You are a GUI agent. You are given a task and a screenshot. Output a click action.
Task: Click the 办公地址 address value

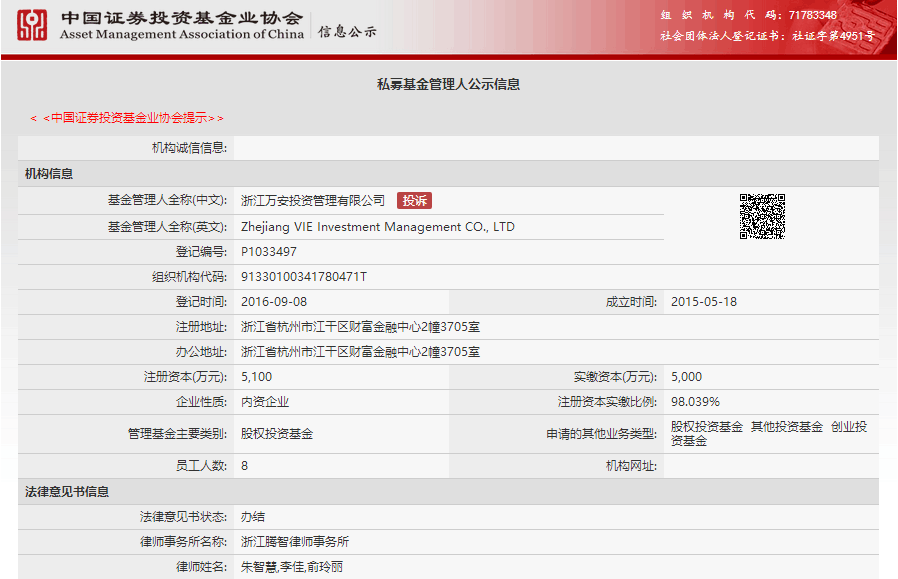360,352
